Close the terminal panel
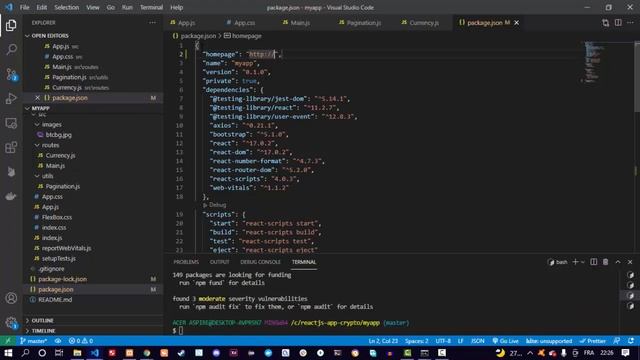The width and height of the screenshot is (640, 360). point(630,262)
